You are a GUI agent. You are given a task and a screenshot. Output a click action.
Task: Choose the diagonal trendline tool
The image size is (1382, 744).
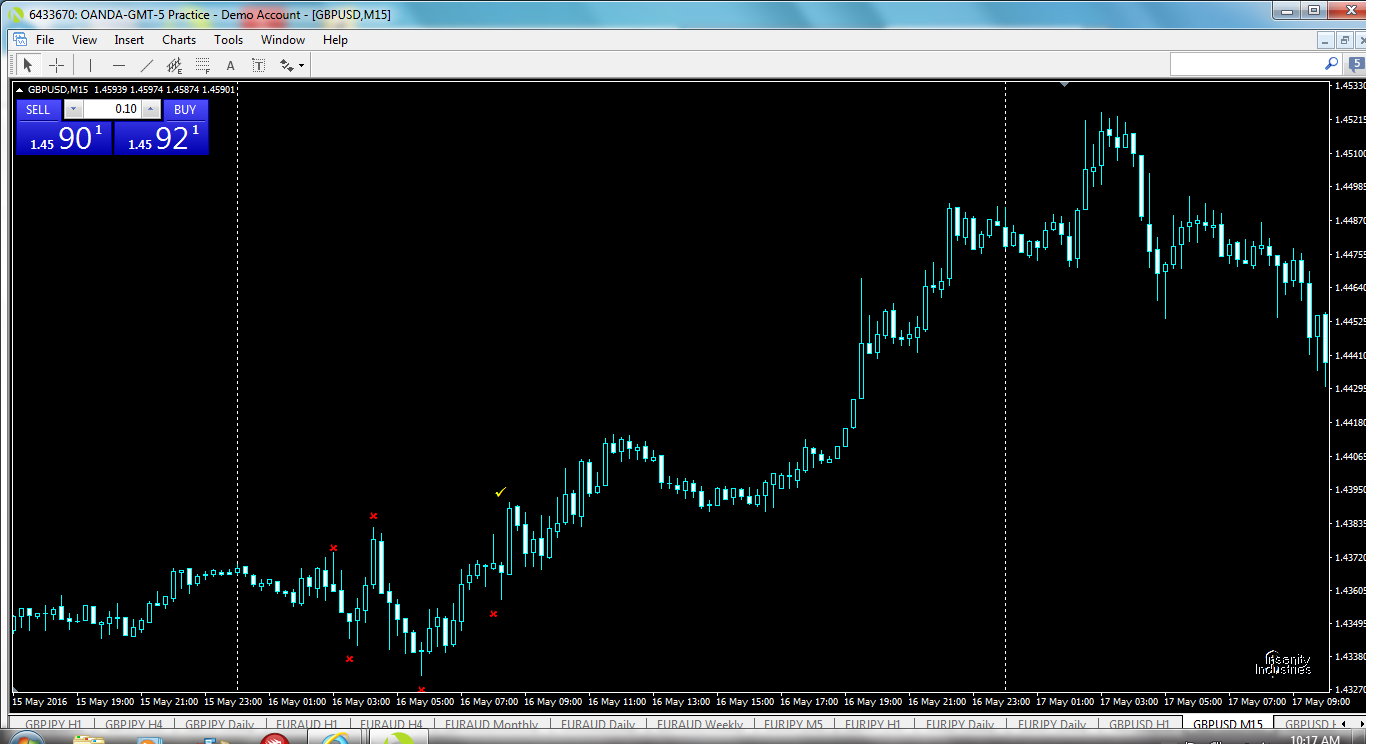click(x=147, y=65)
